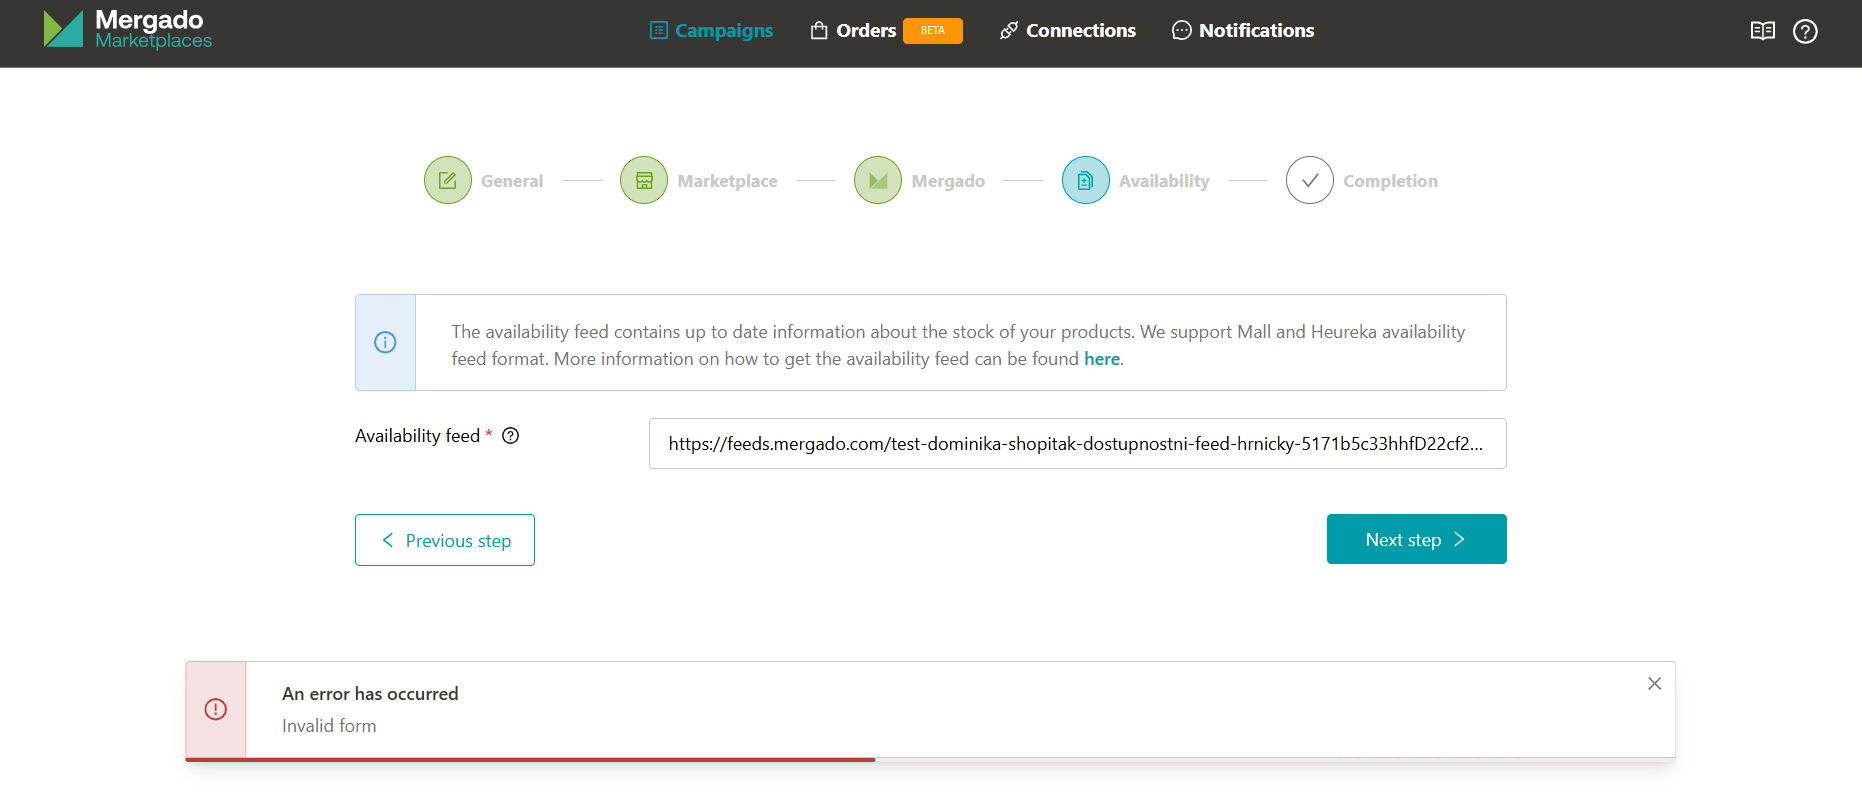The width and height of the screenshot is (1862, 805).
Task: Open the documentation book icon
Action: coord(1762,31)
